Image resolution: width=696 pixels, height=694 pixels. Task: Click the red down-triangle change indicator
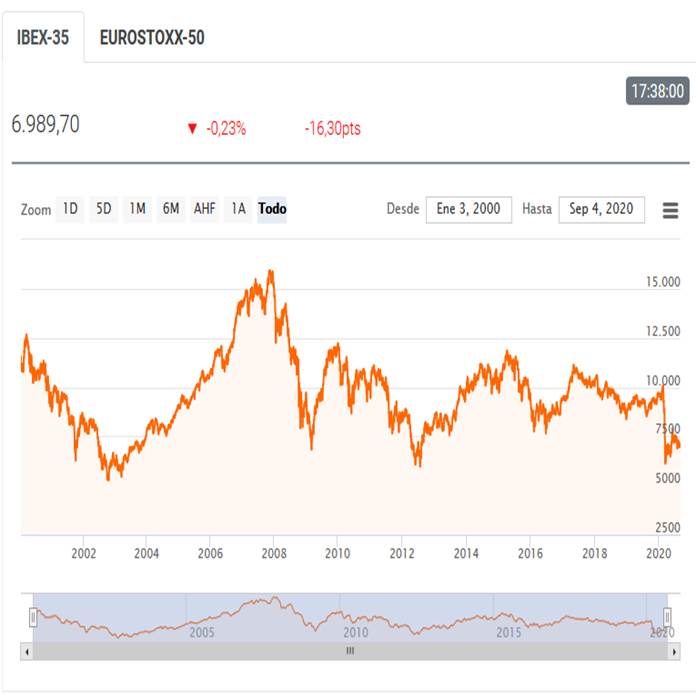pyautogui.click(x=192, y=129)
